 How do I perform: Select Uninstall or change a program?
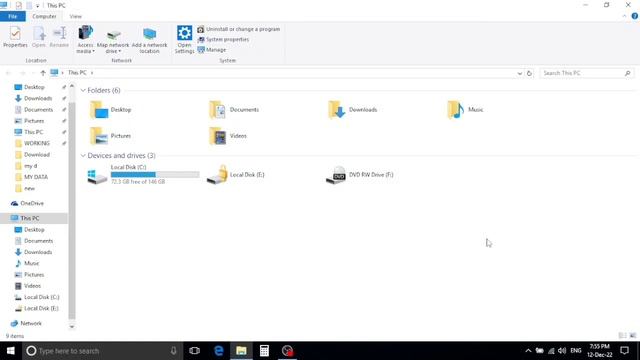pyautogui.click(x=239, y=29)
